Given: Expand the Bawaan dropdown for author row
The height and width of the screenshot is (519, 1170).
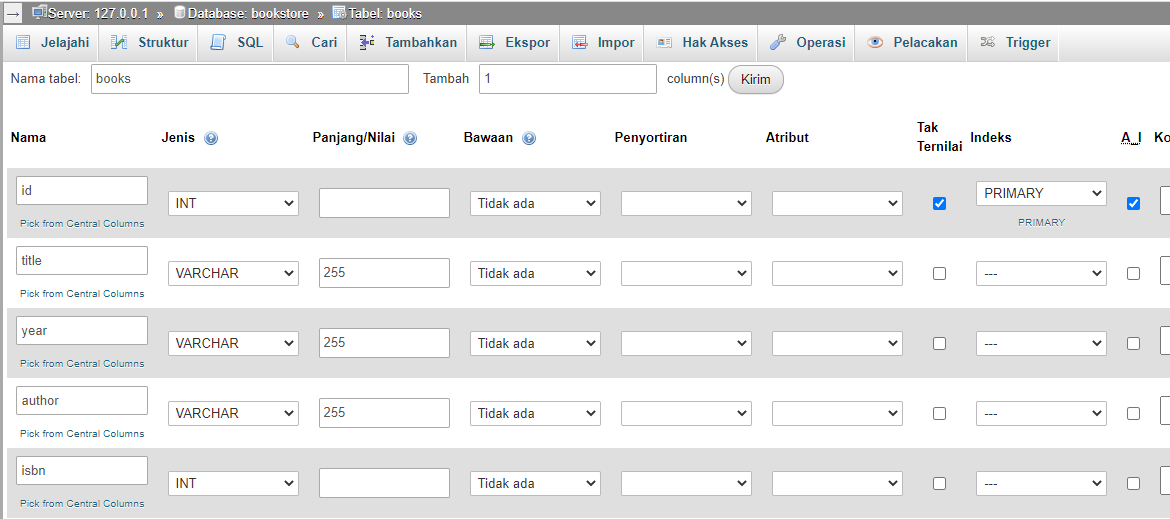Looking at the screenshot, I should tap(535, 413).
